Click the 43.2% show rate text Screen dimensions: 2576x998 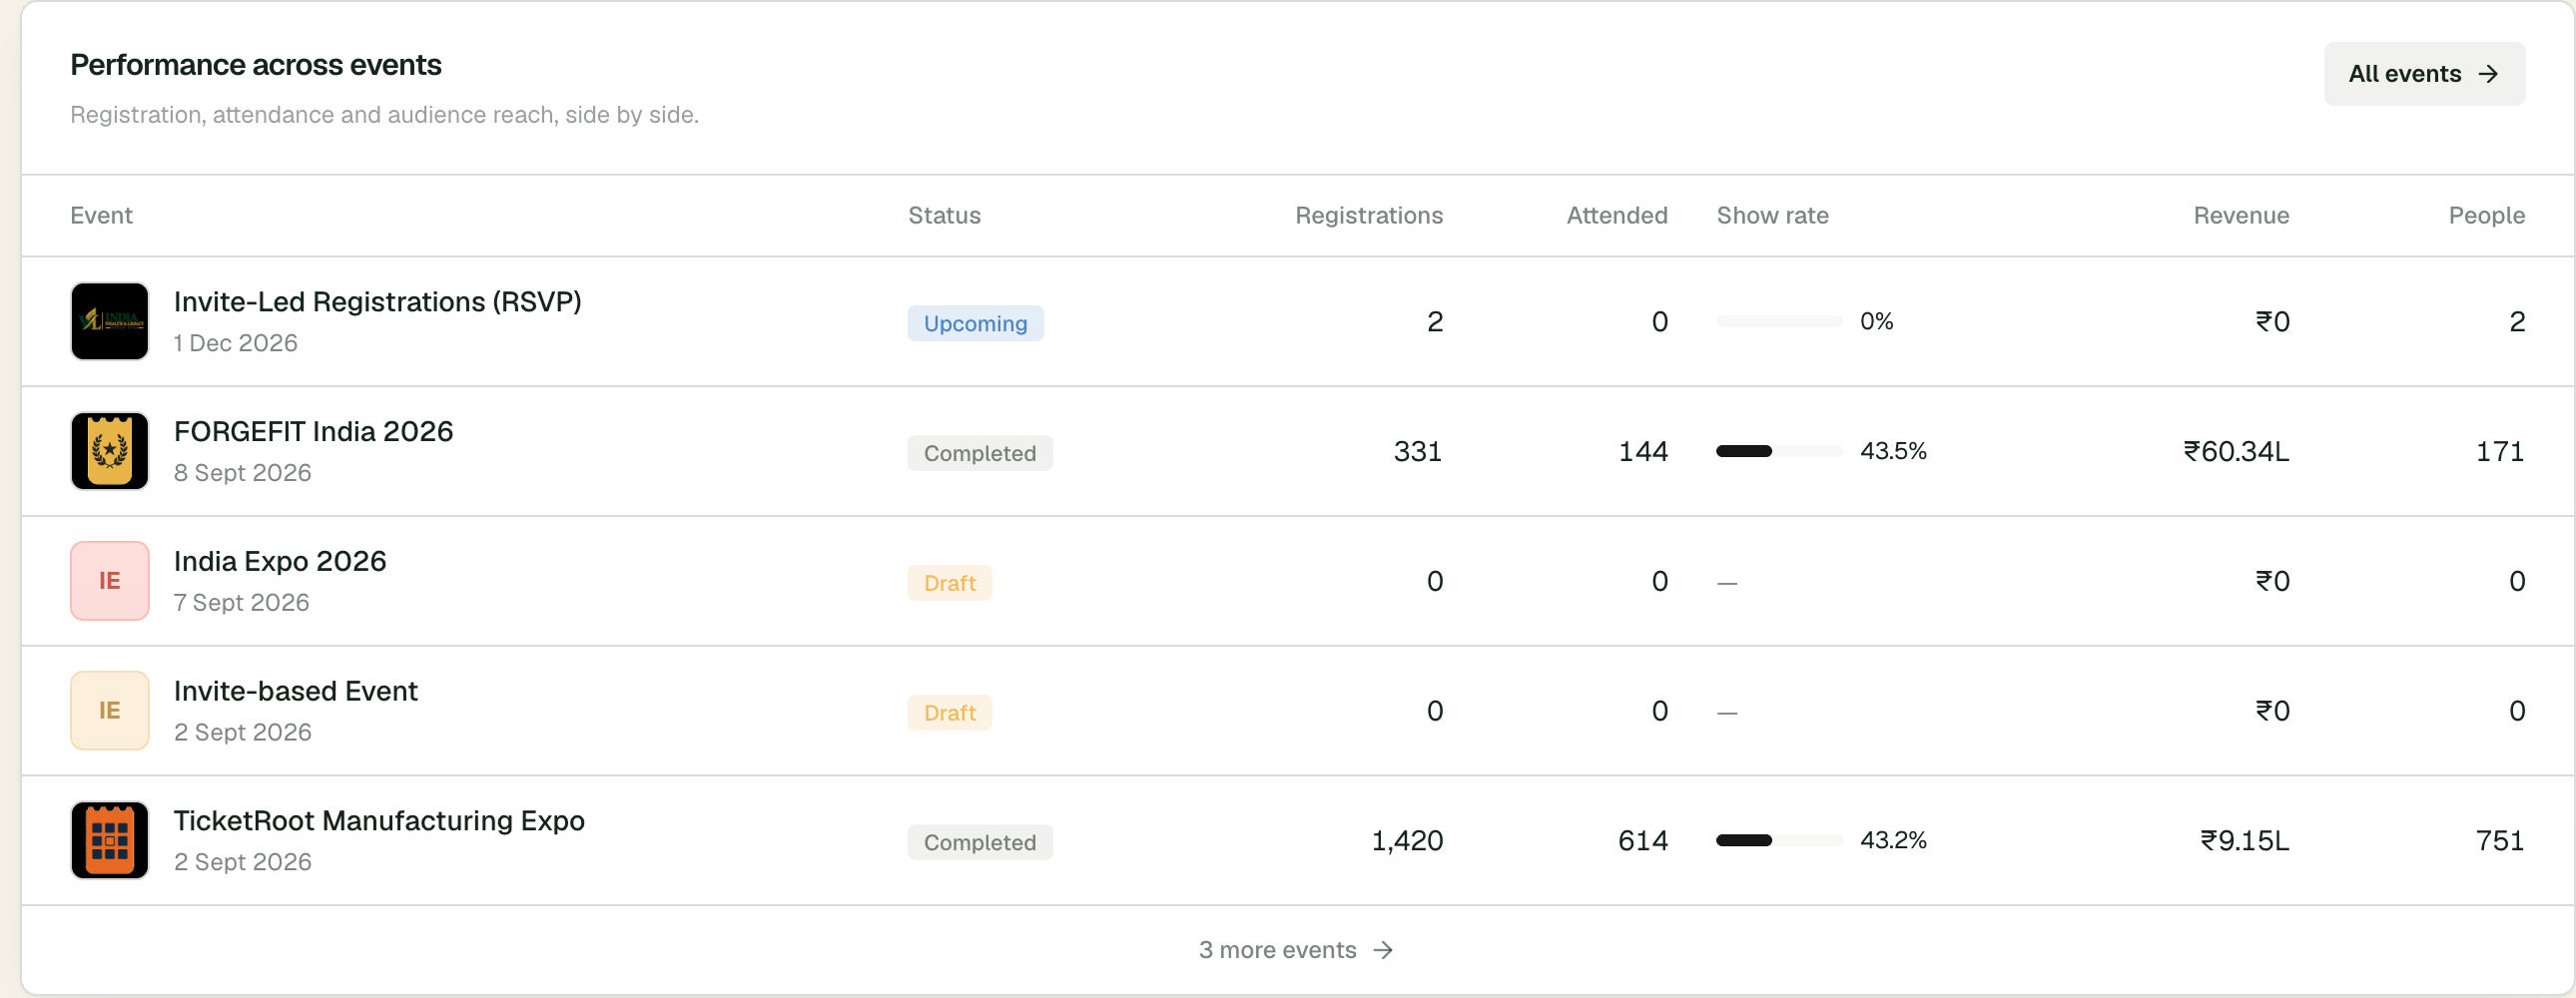tap(1893, 840)
